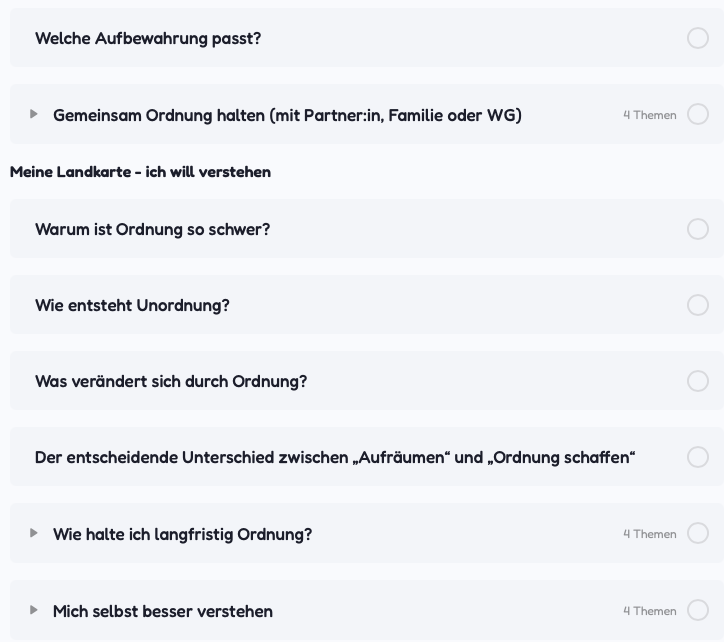
Task: Open lesson 'Warum ist Ordnung so schwer?'
Action: pyautogui.click(x=152, y=229)
